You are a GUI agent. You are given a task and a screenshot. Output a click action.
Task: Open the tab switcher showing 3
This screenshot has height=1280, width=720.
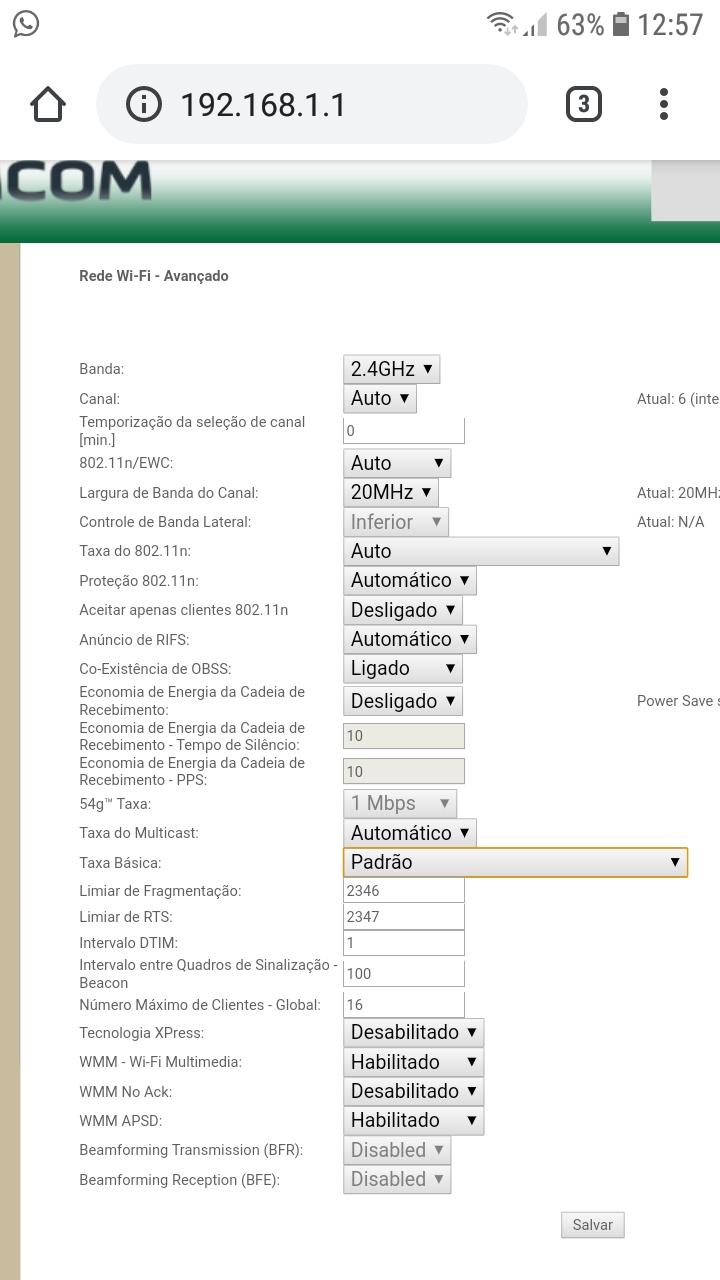pyautogui.click(x=584, y=104)
